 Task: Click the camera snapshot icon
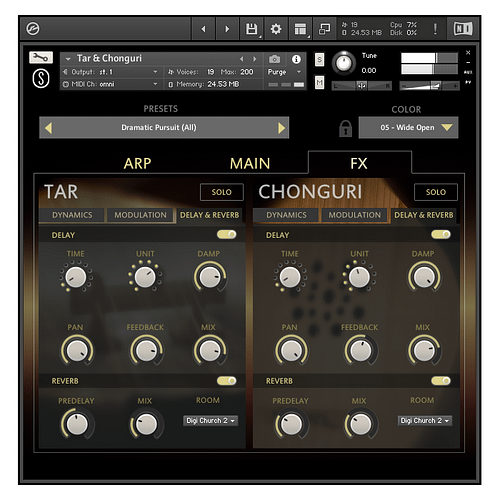click(x=274, y=59)
